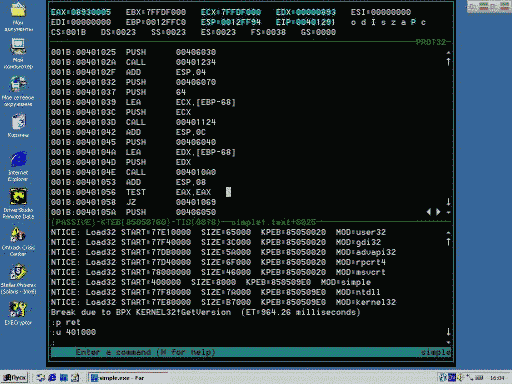The image size is (512, 384).
Task: Click code window scroll-down arrow
Action: click(448, 202)
